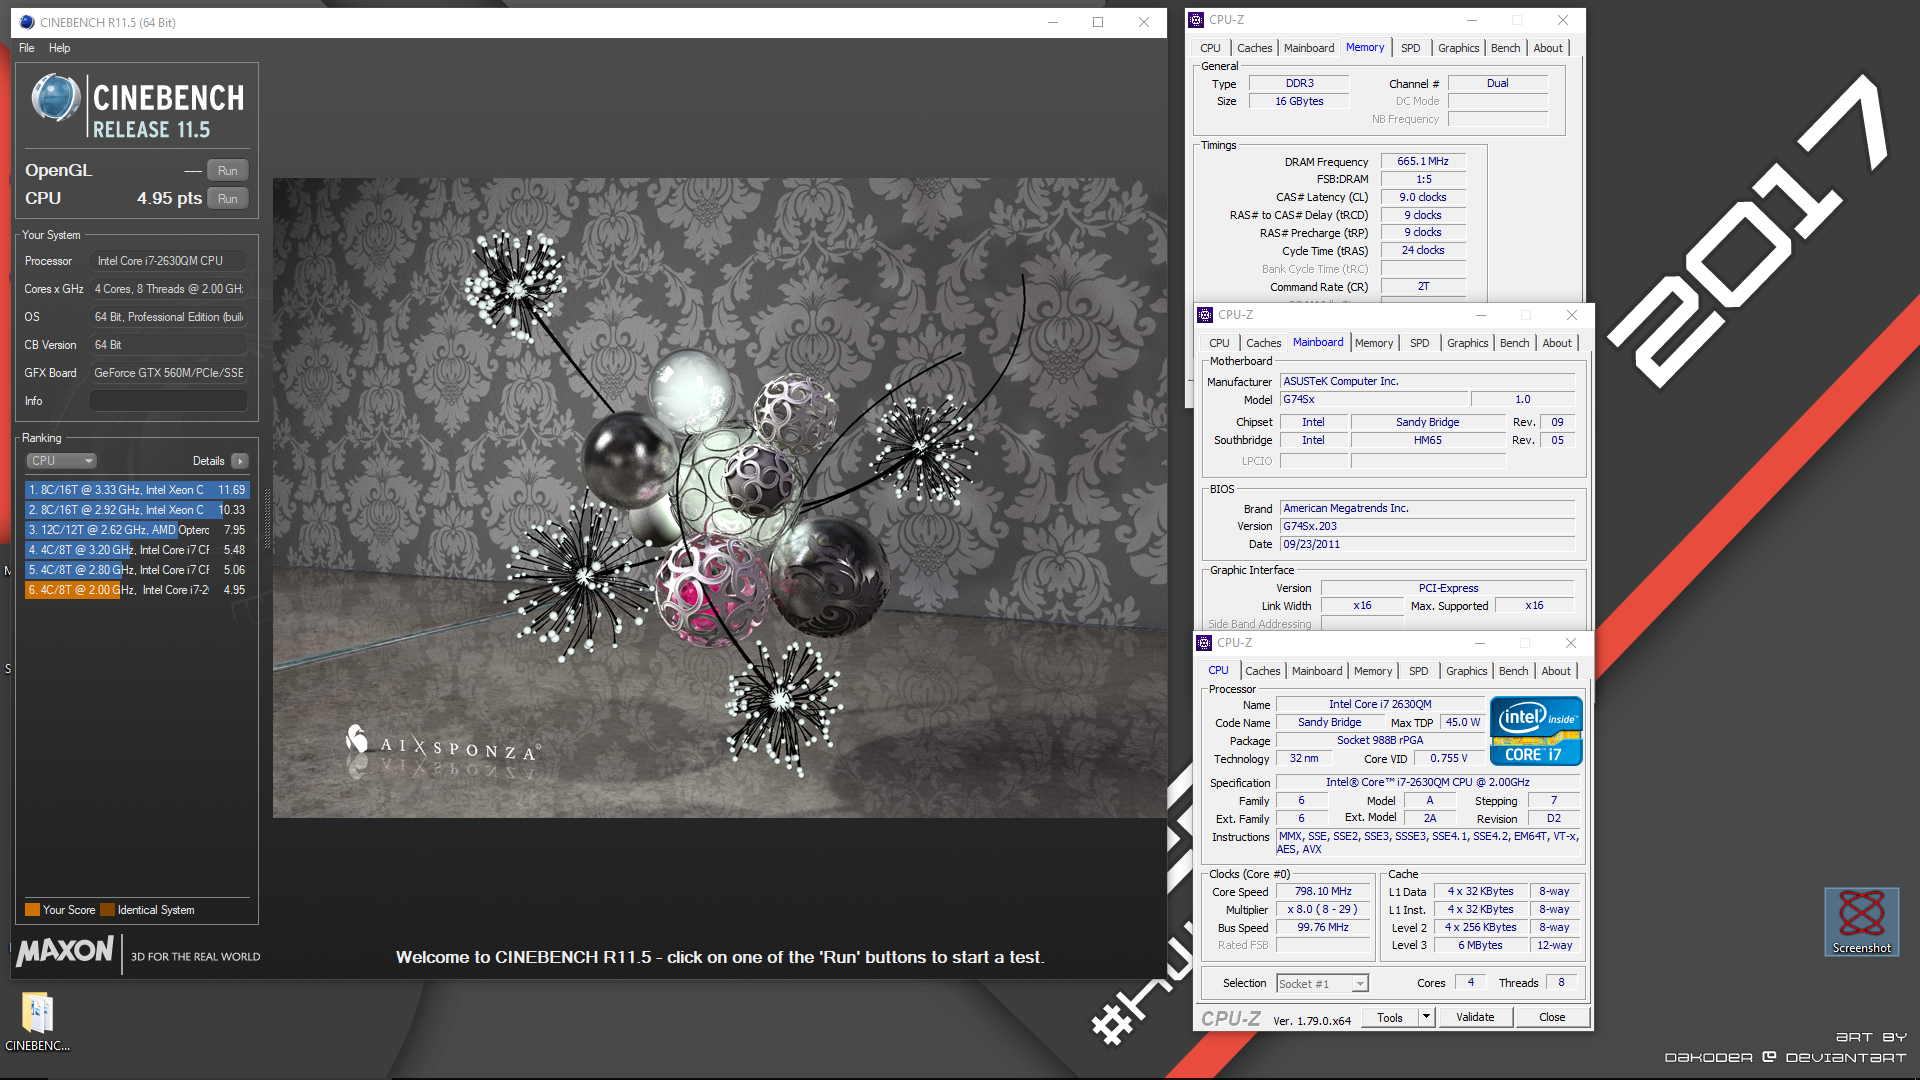
Task: Open Memory tab in middle CPU-Z window
Action: 1374,343
